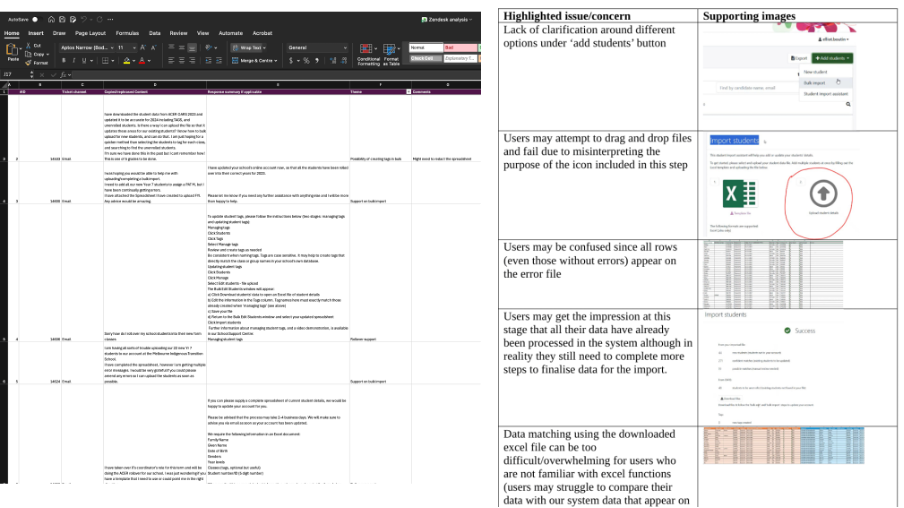Click the Save As edit icon in title bar

(x=73, y=20)
